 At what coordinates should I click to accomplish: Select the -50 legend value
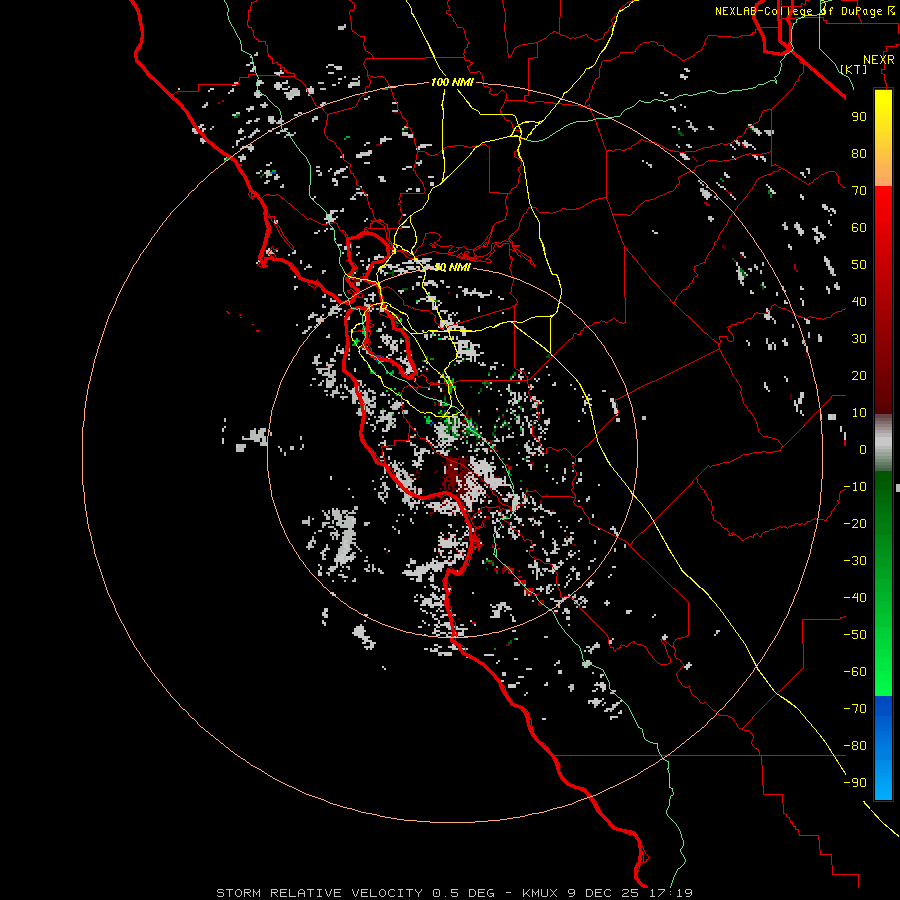(x=855, y=635)
